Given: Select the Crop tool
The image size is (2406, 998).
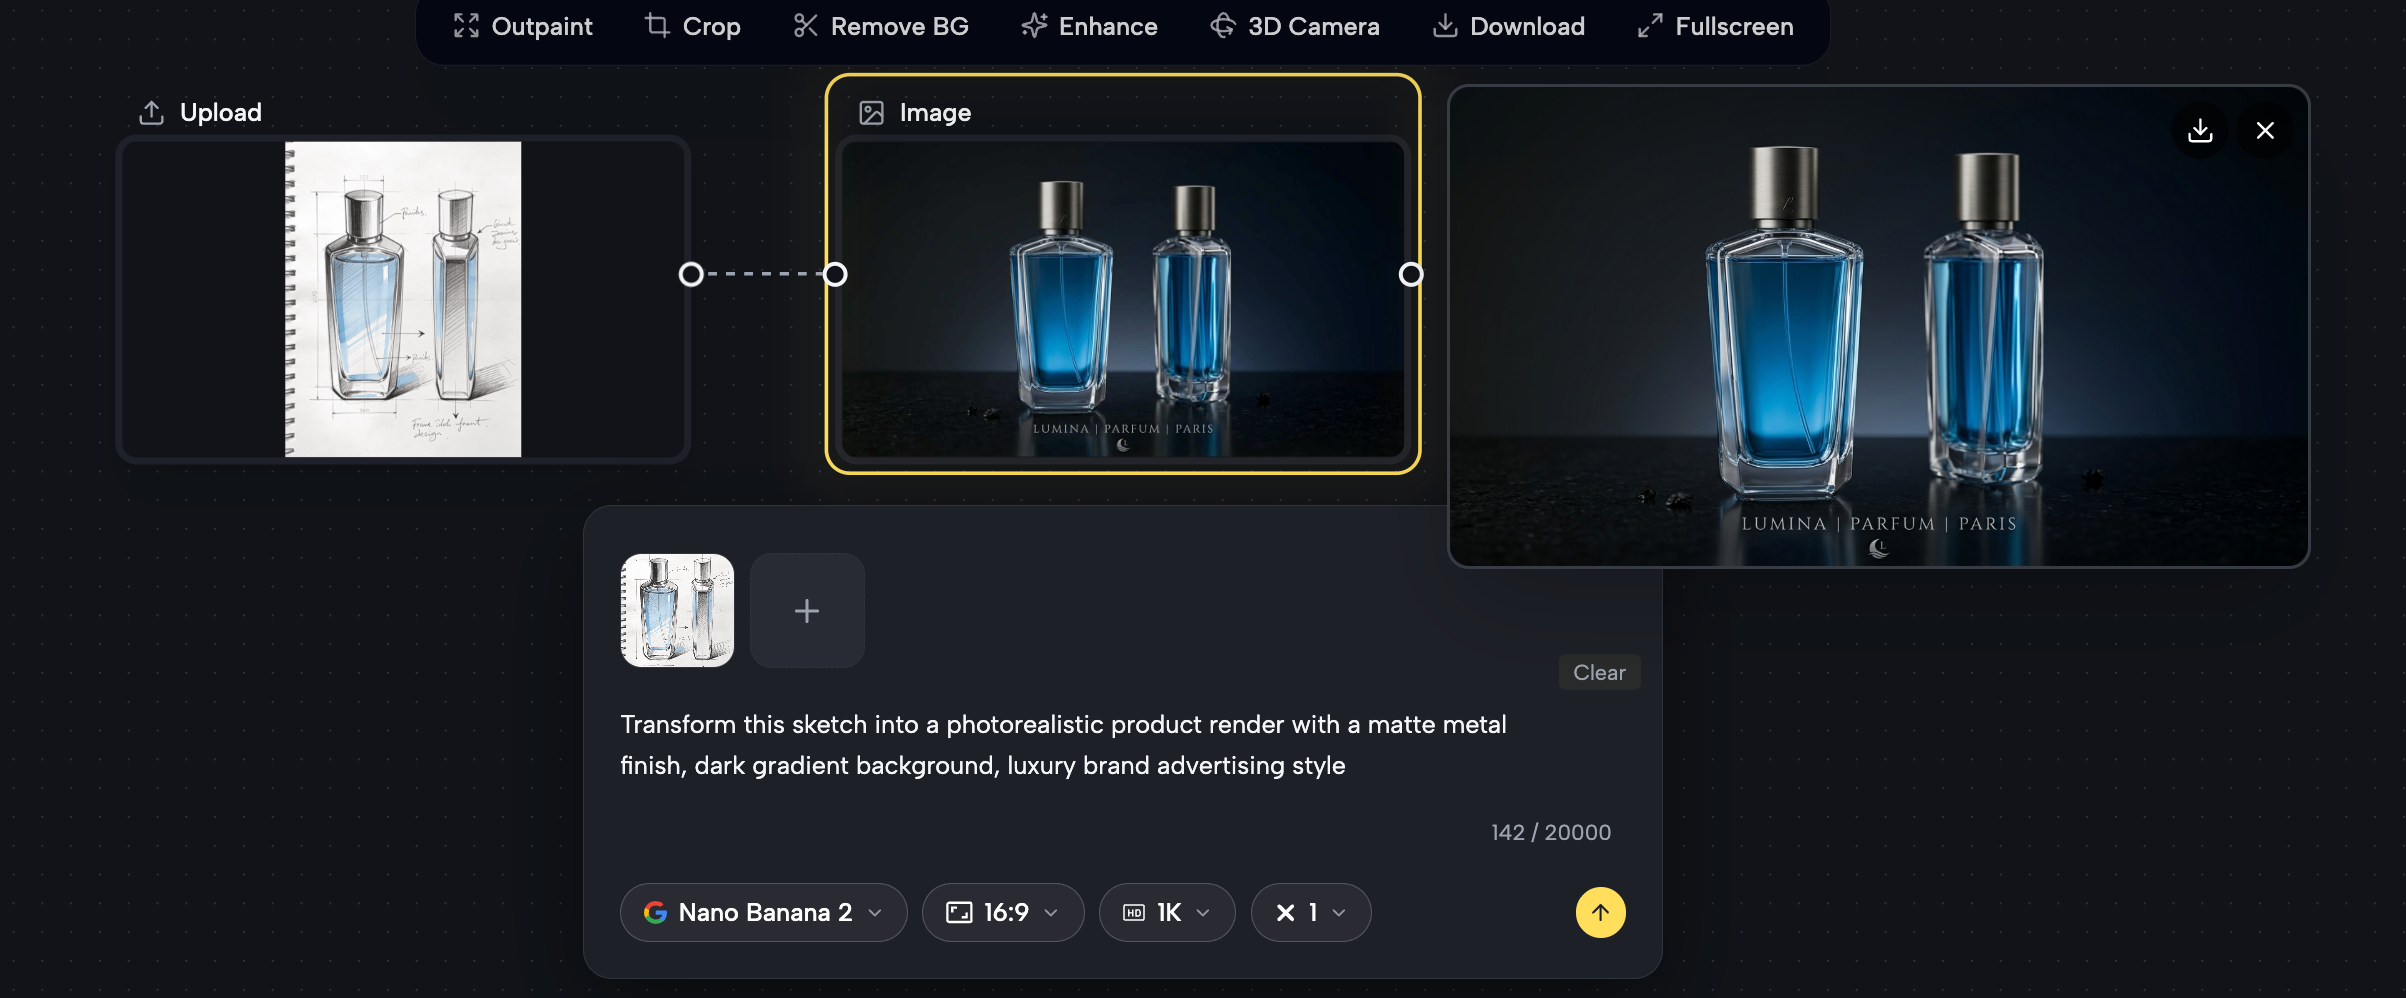Looking at the screenshot, I should [x=692, y=27].
